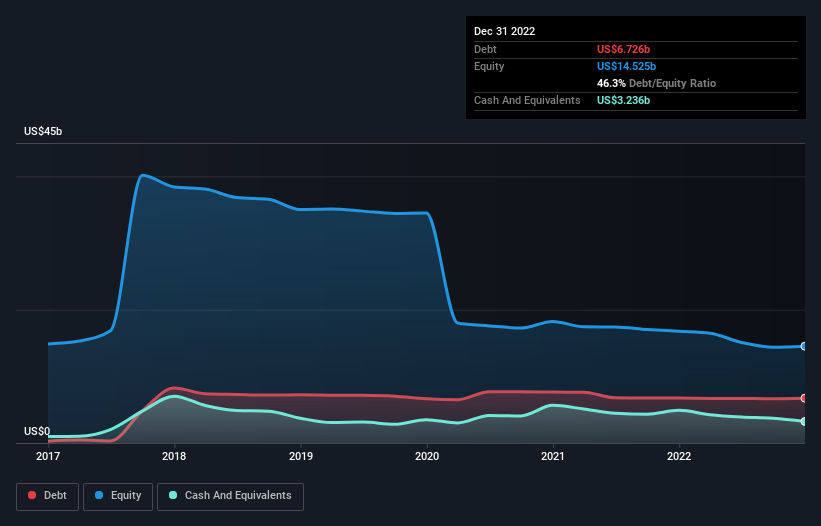This screenshot has height=526, width=821.
Task: Select the 2019 axis label
Action: tap(301, 456)
